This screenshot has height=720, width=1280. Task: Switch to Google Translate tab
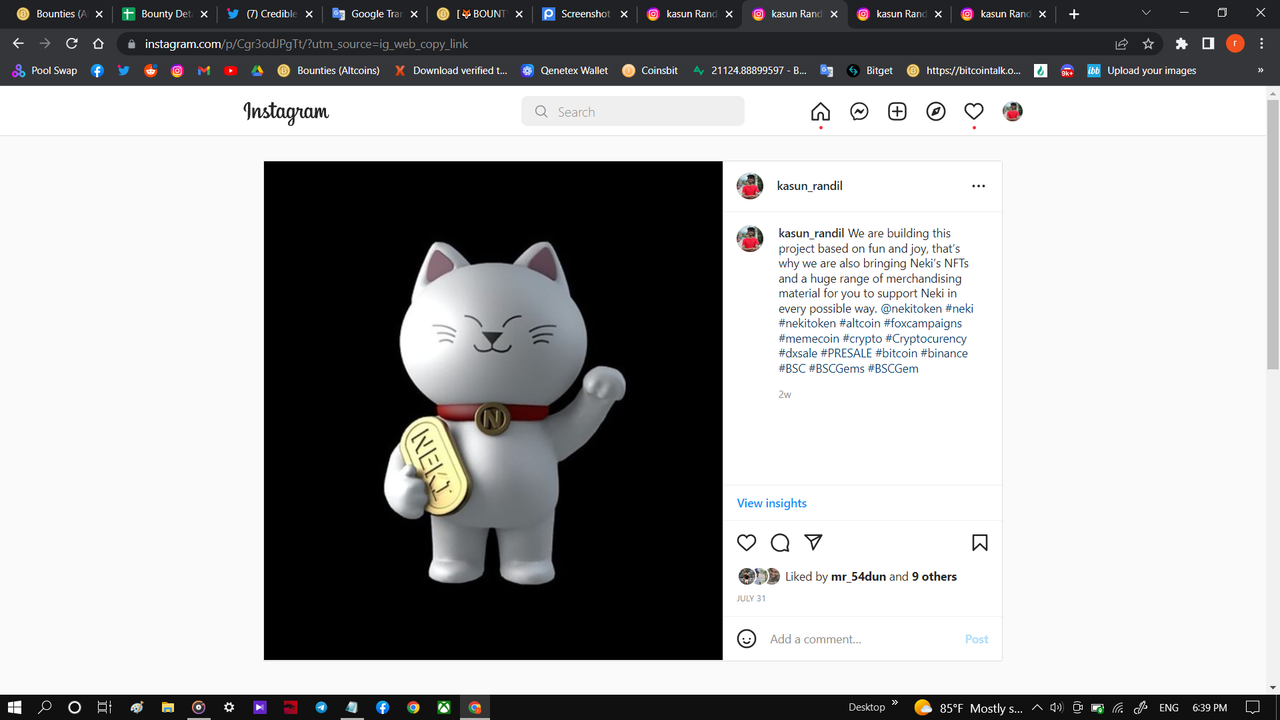coord(376,14)
